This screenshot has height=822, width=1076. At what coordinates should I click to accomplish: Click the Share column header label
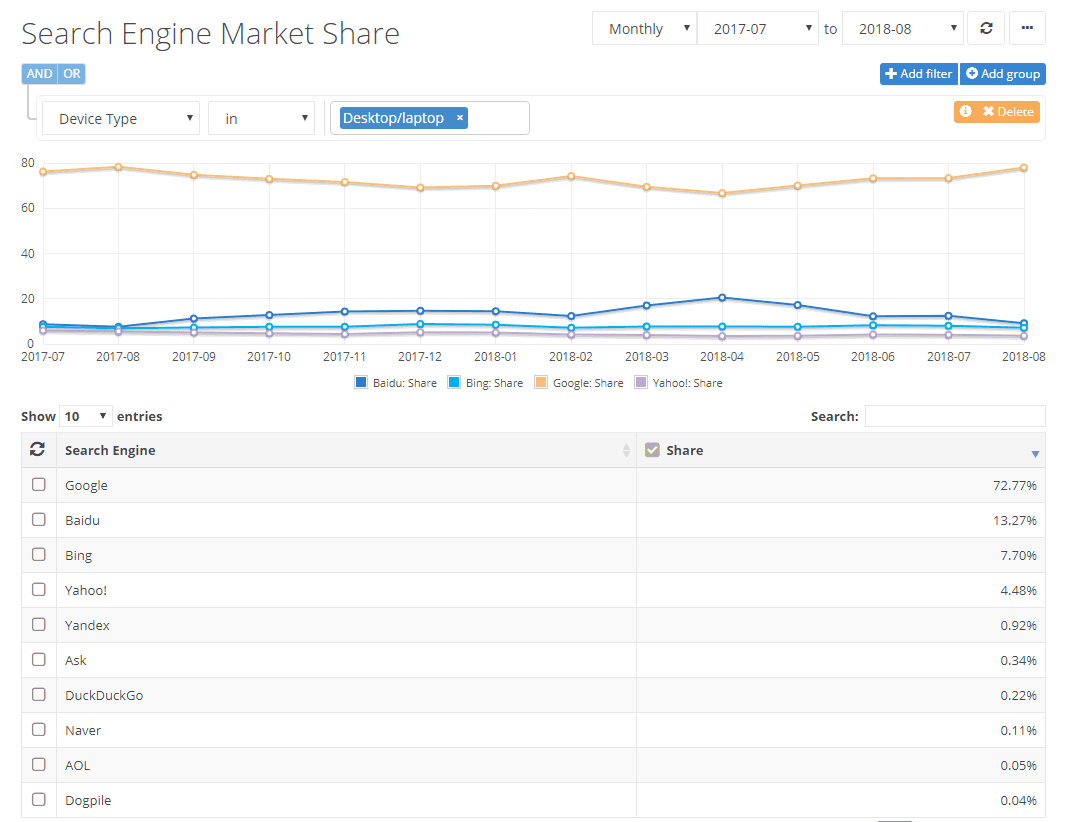(685, 450)
